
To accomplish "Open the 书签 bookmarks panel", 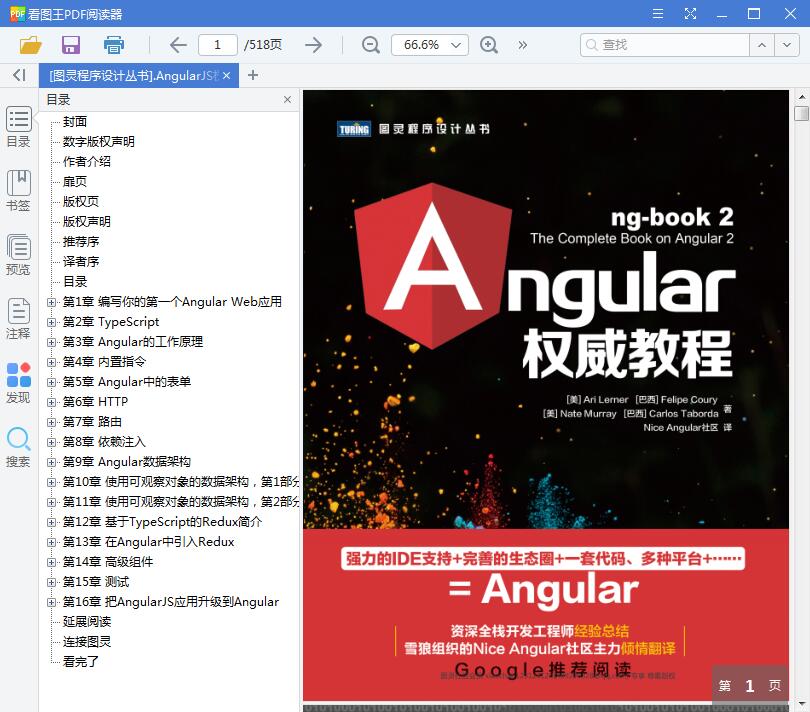I will (x=19, y=191).
